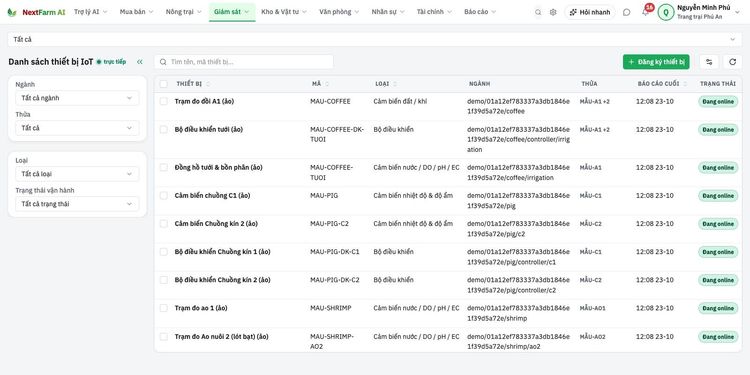Open the Báo cáo menu

tap(480, 12)
